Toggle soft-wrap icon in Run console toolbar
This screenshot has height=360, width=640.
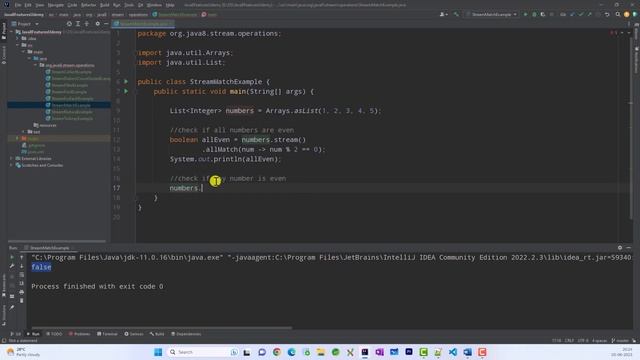tap(22, 275)
